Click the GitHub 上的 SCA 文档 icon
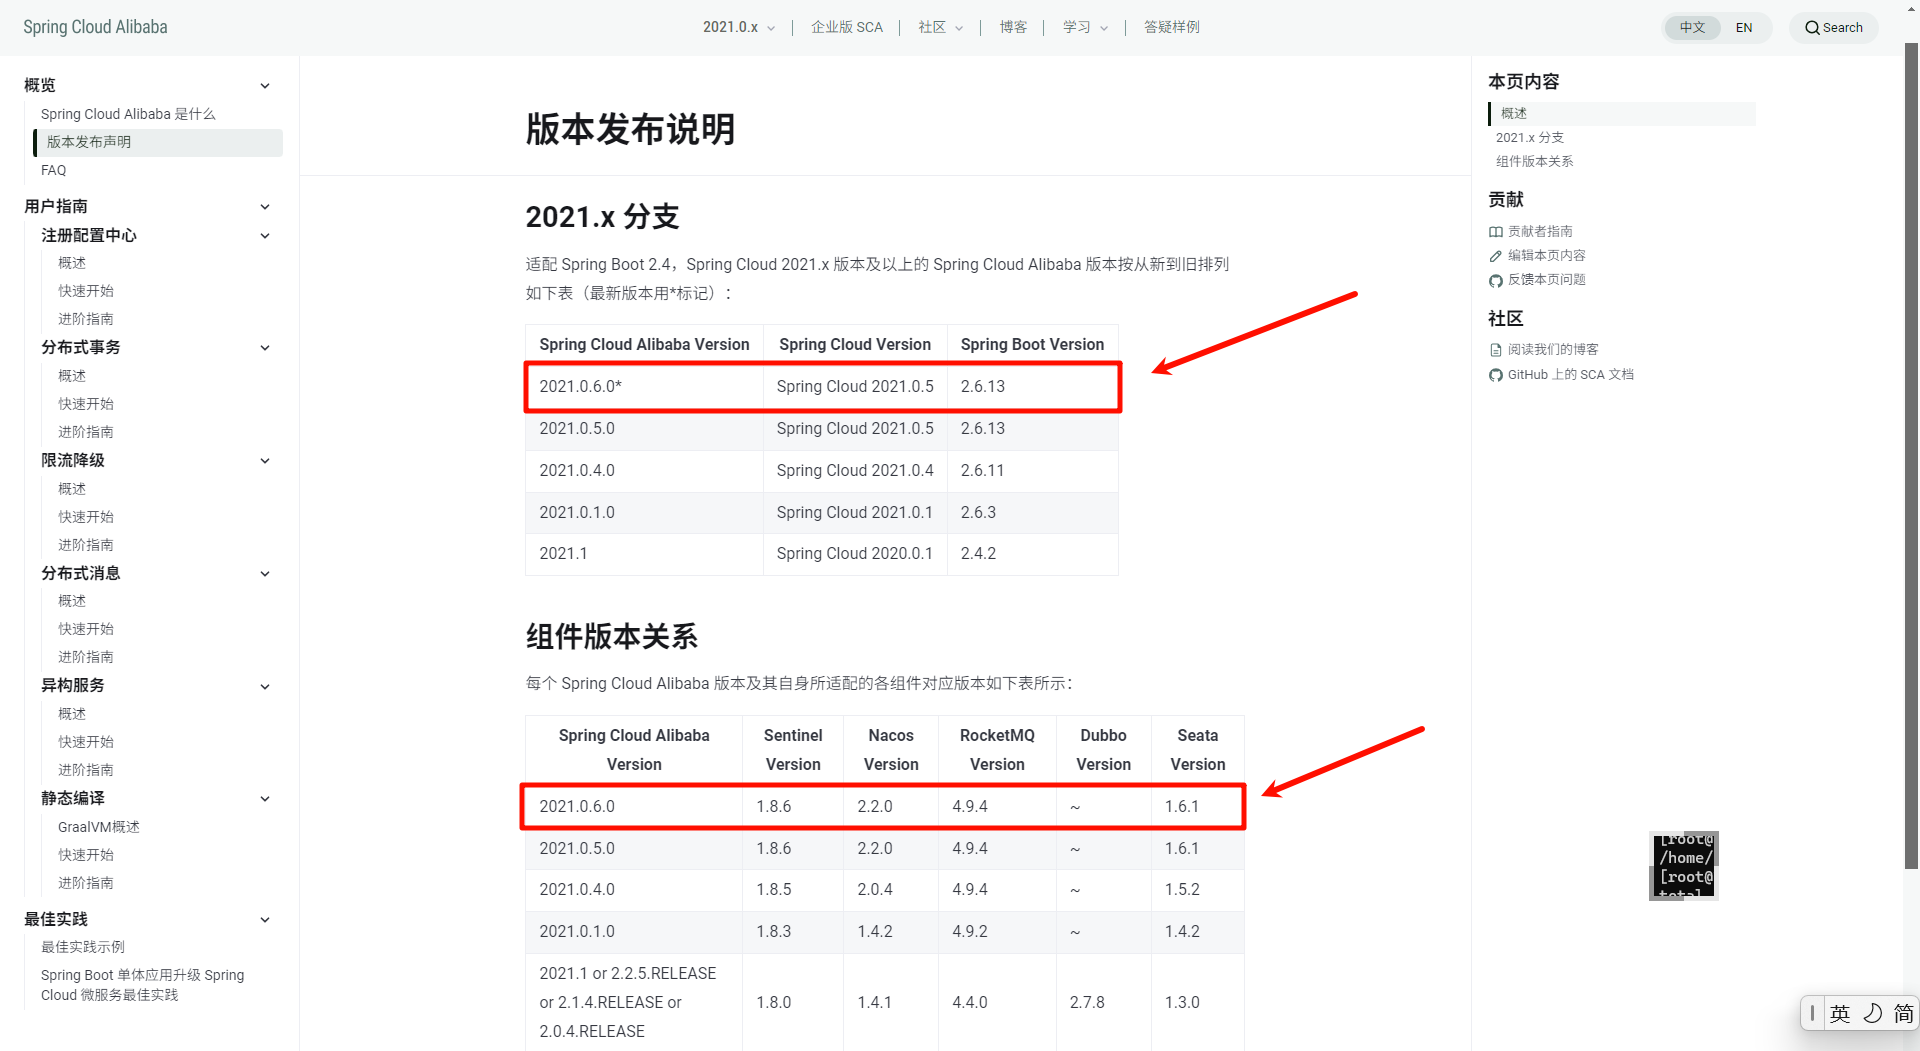 pos(1496,375)
